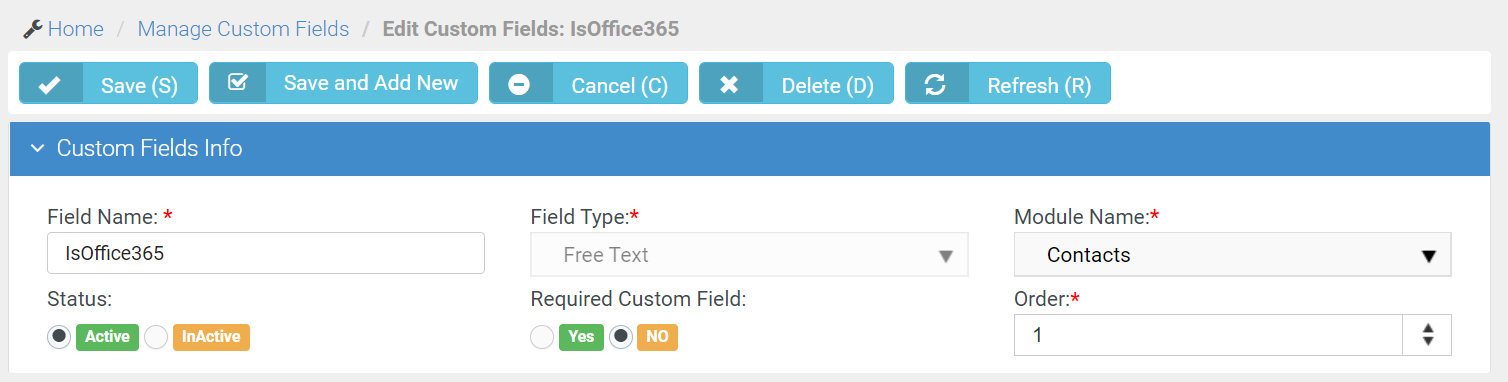Open the Module Name dropdown showing Contacts
1508x382 pixels.
[1232, 255]
